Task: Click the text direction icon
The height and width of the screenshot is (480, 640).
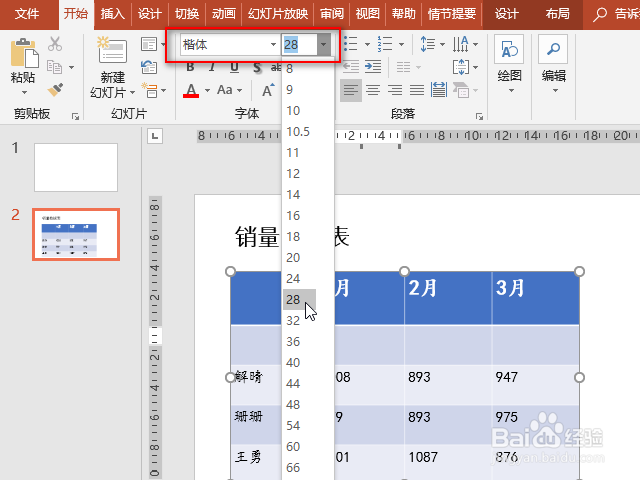Action: click(x=460, y=44)
